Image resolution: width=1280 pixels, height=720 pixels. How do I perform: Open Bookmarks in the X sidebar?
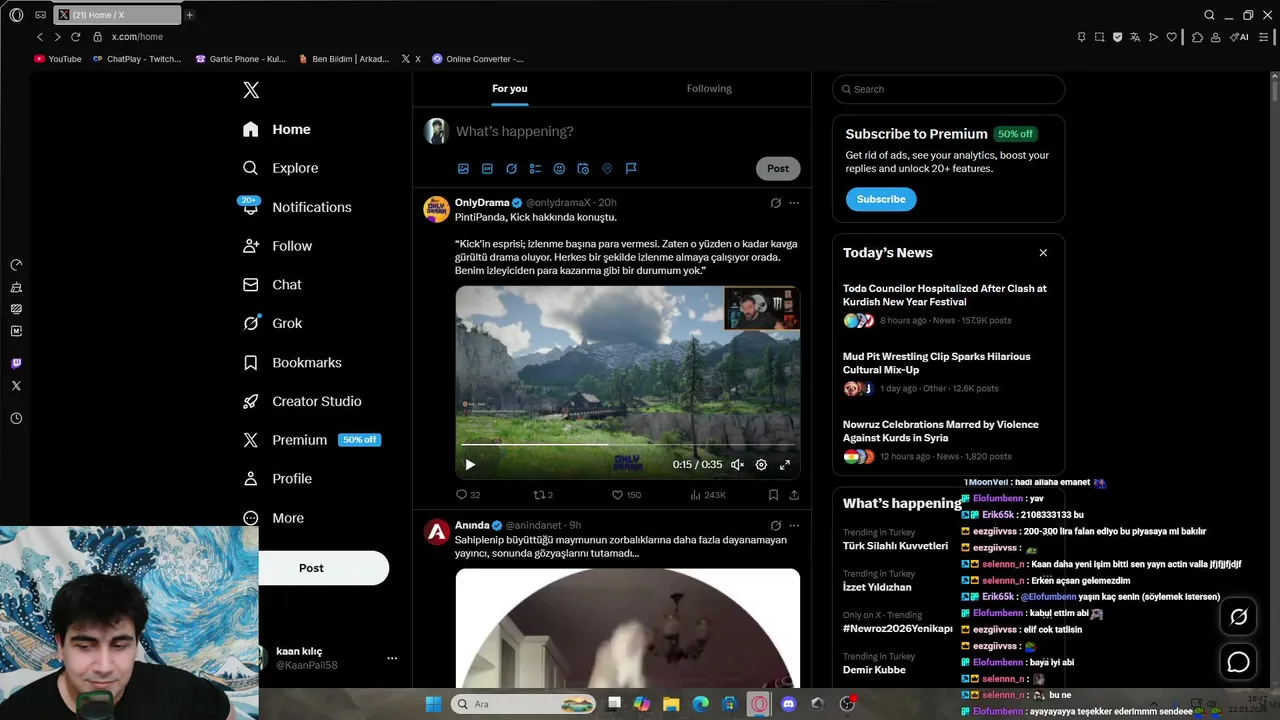(292, 362)
